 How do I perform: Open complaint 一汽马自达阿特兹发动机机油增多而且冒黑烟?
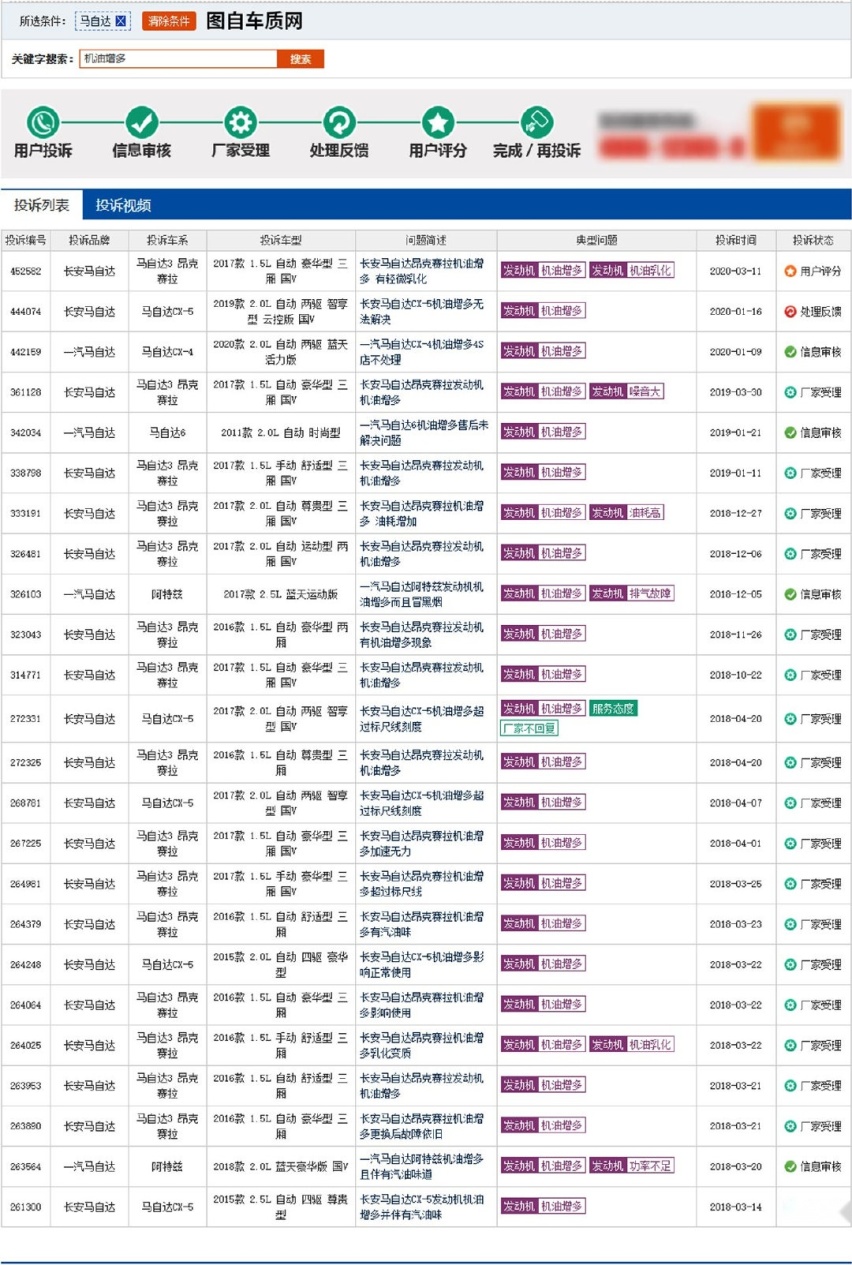tap(421, 594)
